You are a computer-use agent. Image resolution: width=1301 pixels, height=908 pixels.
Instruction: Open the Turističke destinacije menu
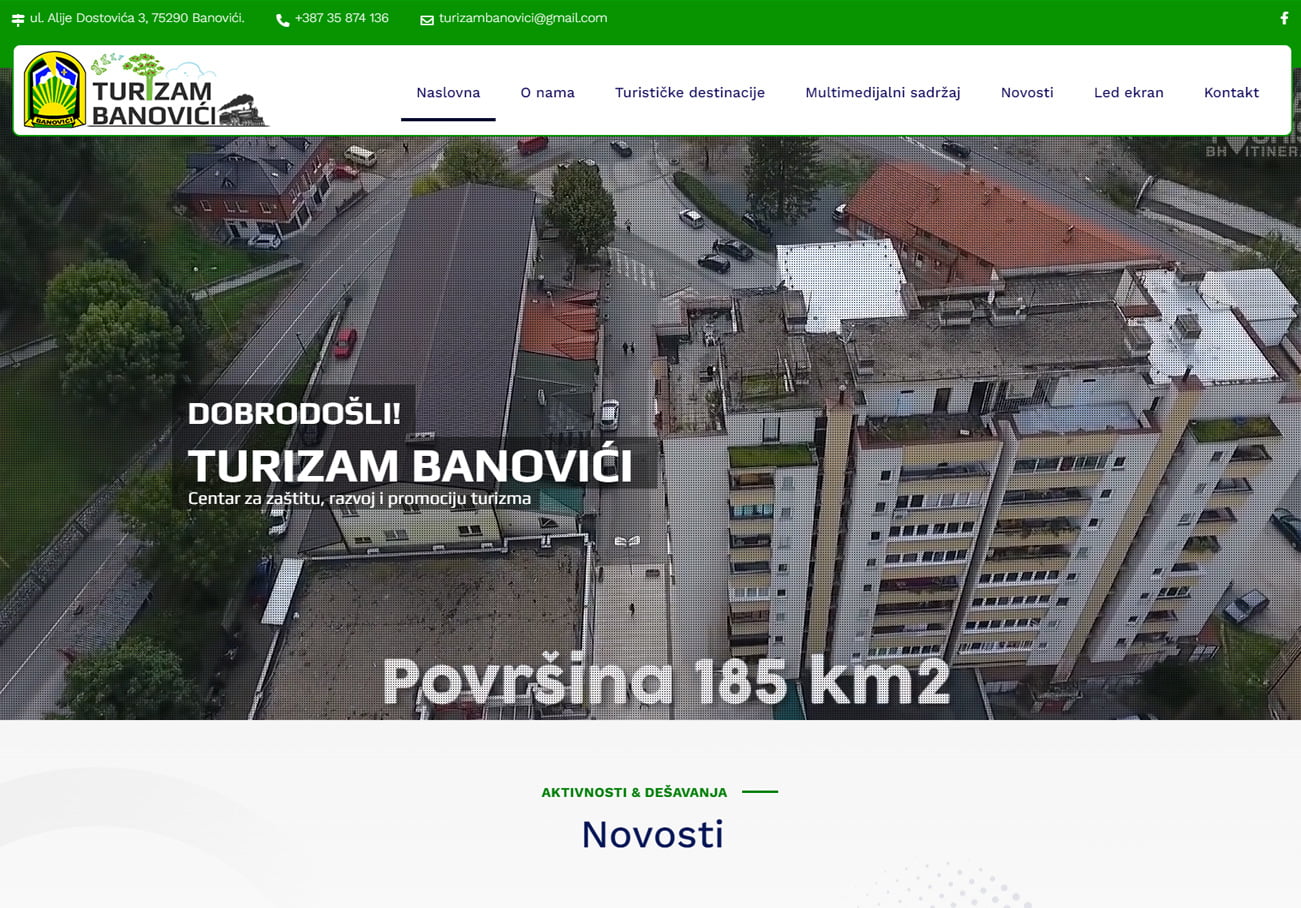click(x=689, y=93)
